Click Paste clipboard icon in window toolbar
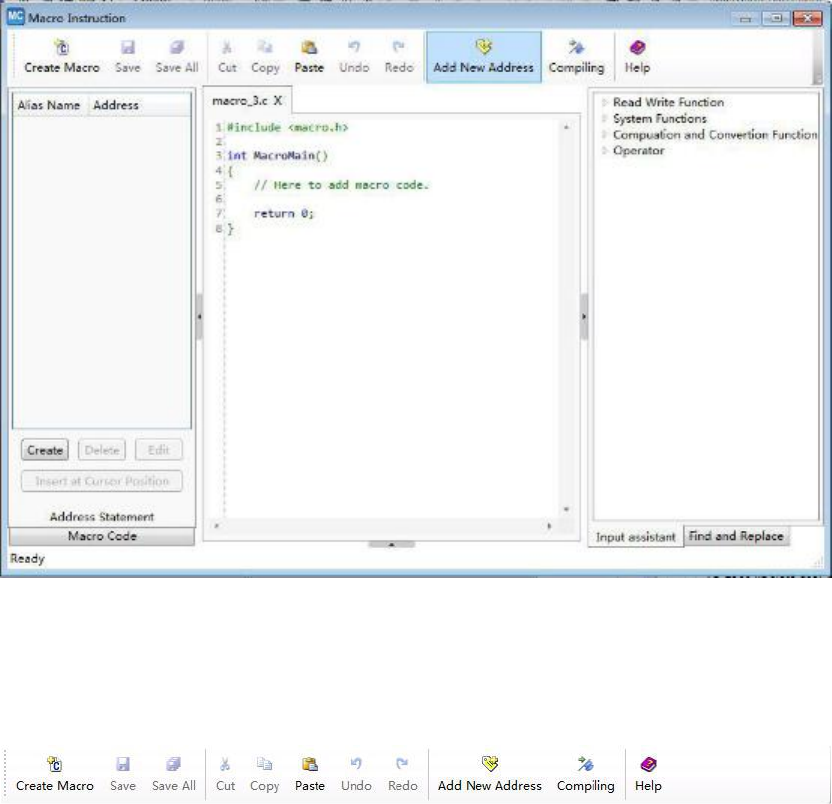Viewport: 832px width, 804px height. 309,48
